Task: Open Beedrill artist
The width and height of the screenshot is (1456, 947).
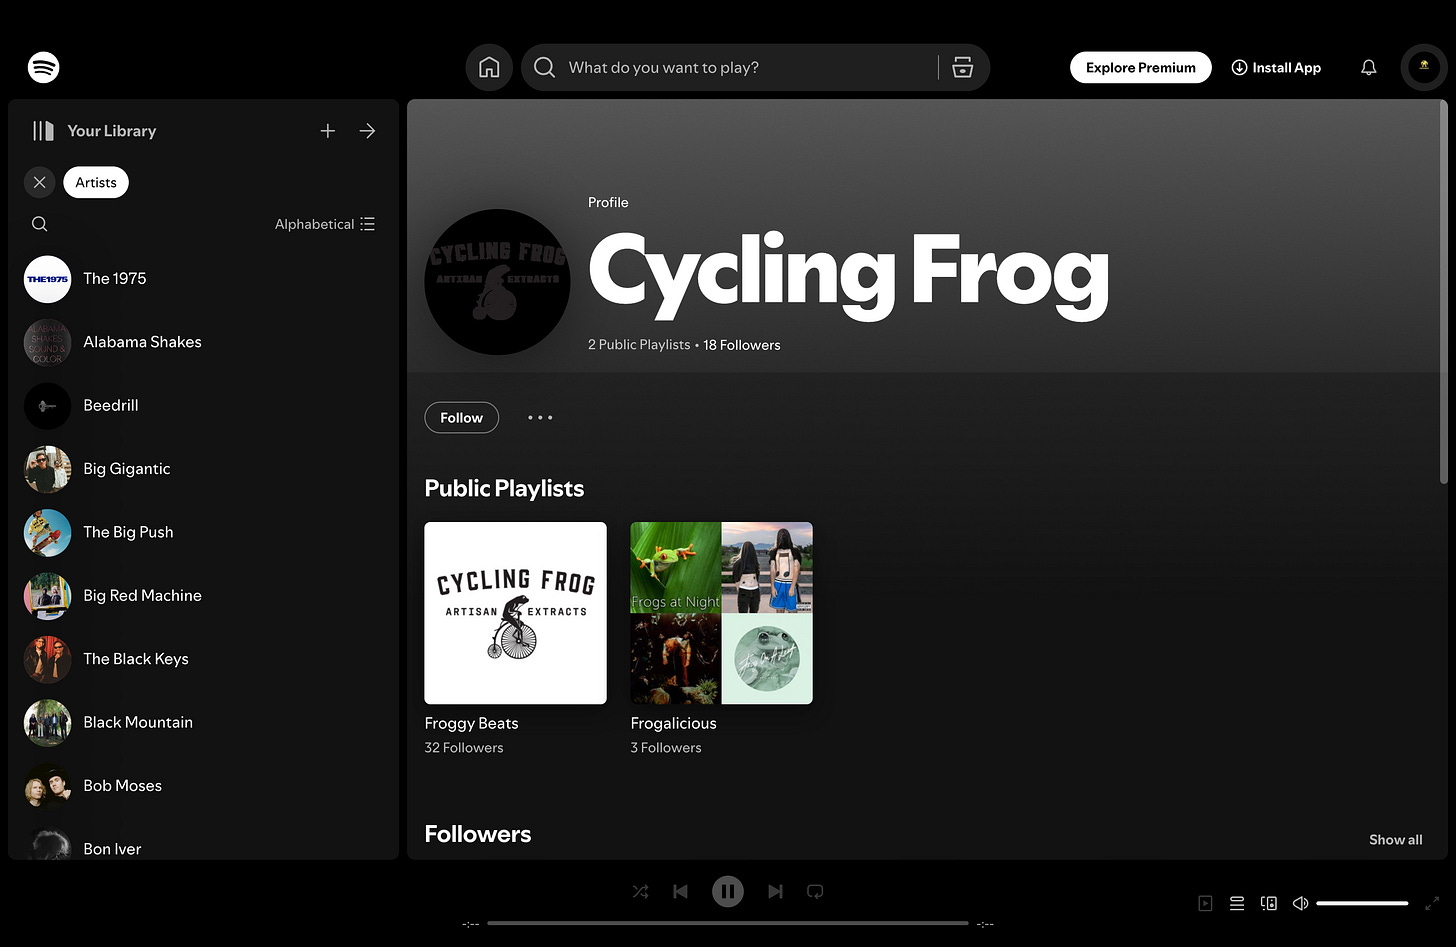Action: click(203, 406)
